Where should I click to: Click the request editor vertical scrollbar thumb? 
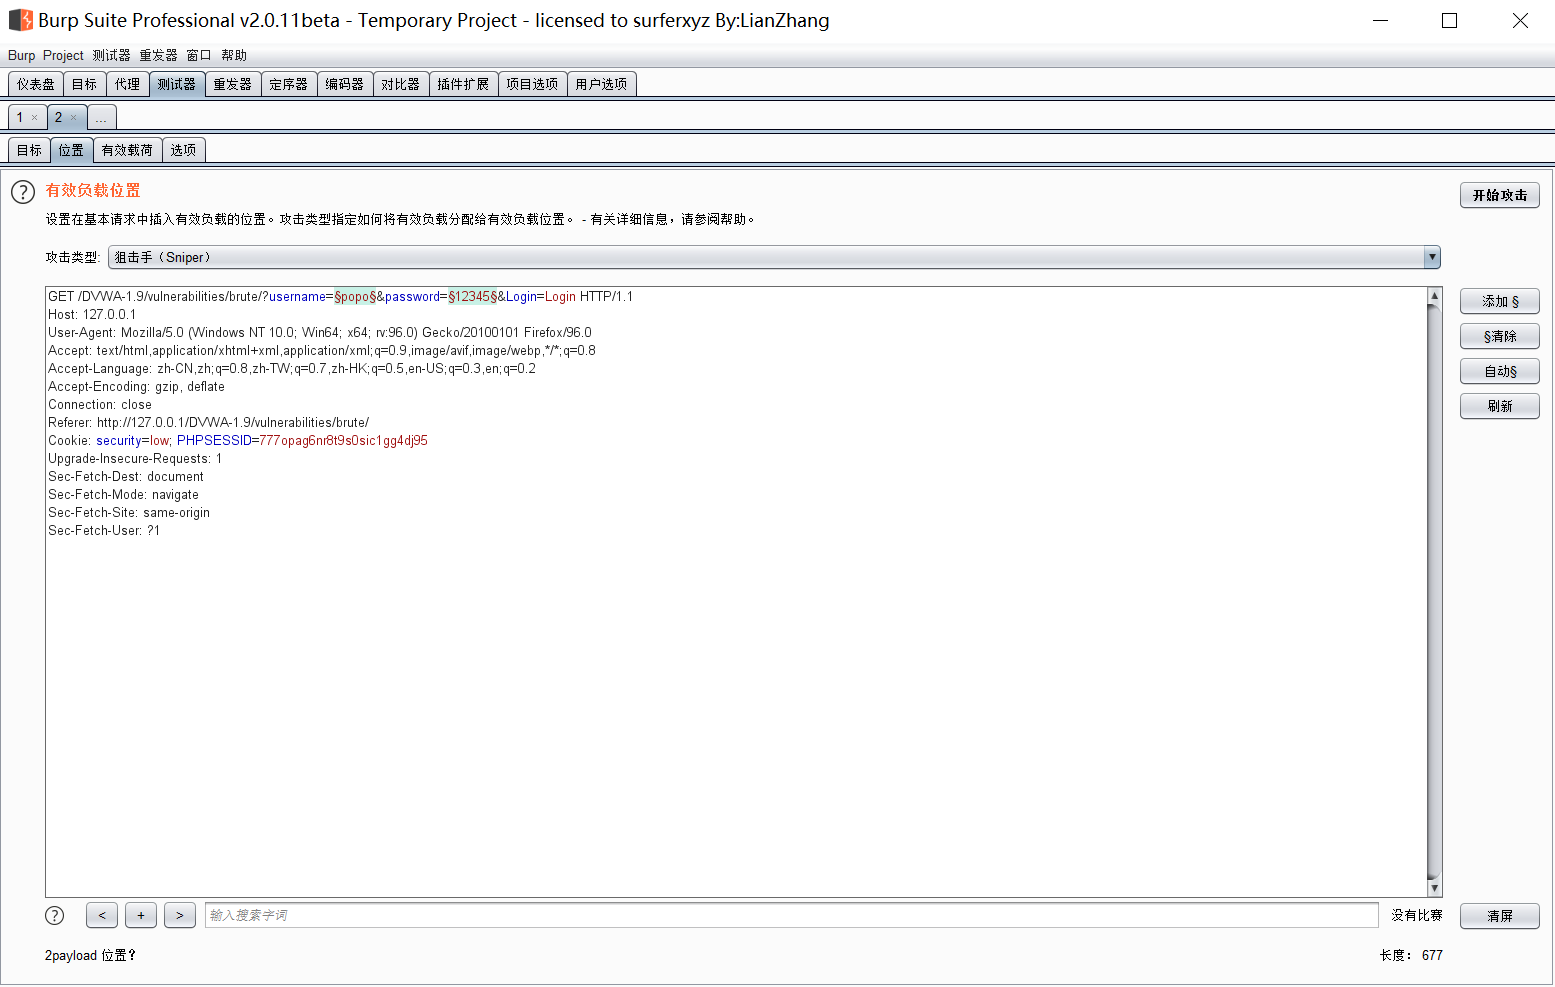click(1434, 592)
